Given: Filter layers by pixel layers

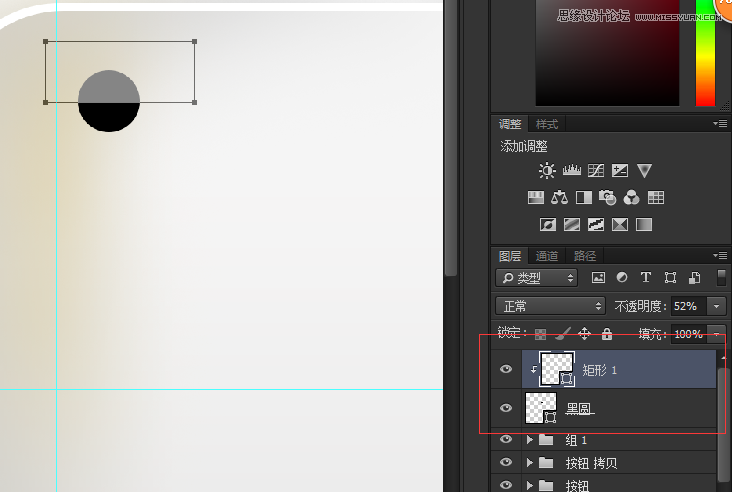Looking at the screenshot, I should pyautogui.click(x=598, y=278).
